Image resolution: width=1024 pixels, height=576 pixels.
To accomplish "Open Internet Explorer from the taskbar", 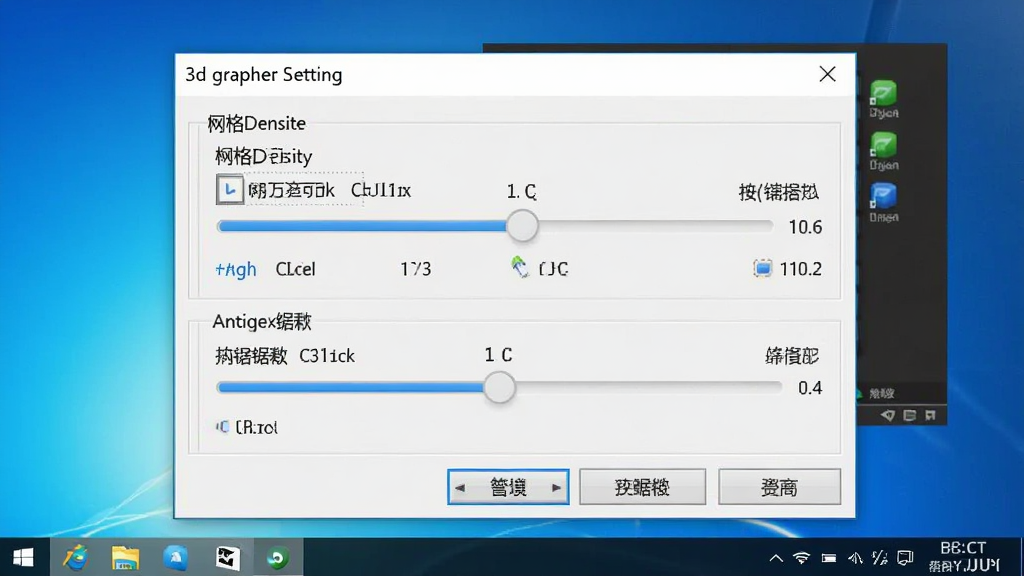I will (x=75, y=557).
